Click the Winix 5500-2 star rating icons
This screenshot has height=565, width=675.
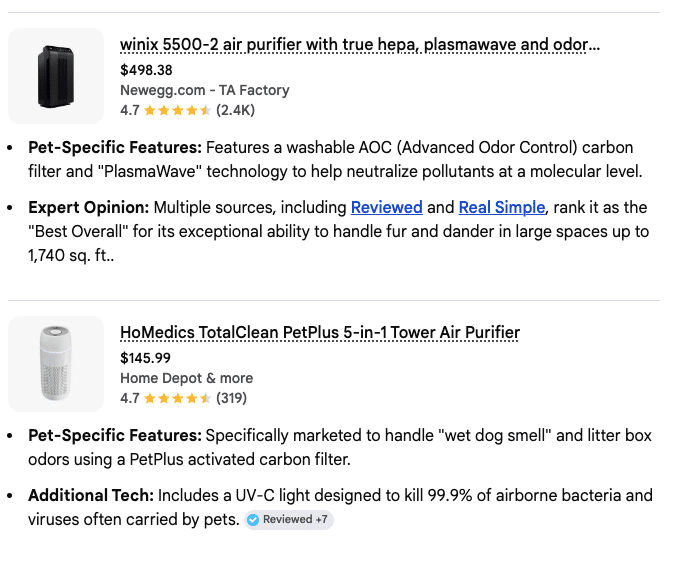coord(177,110)
